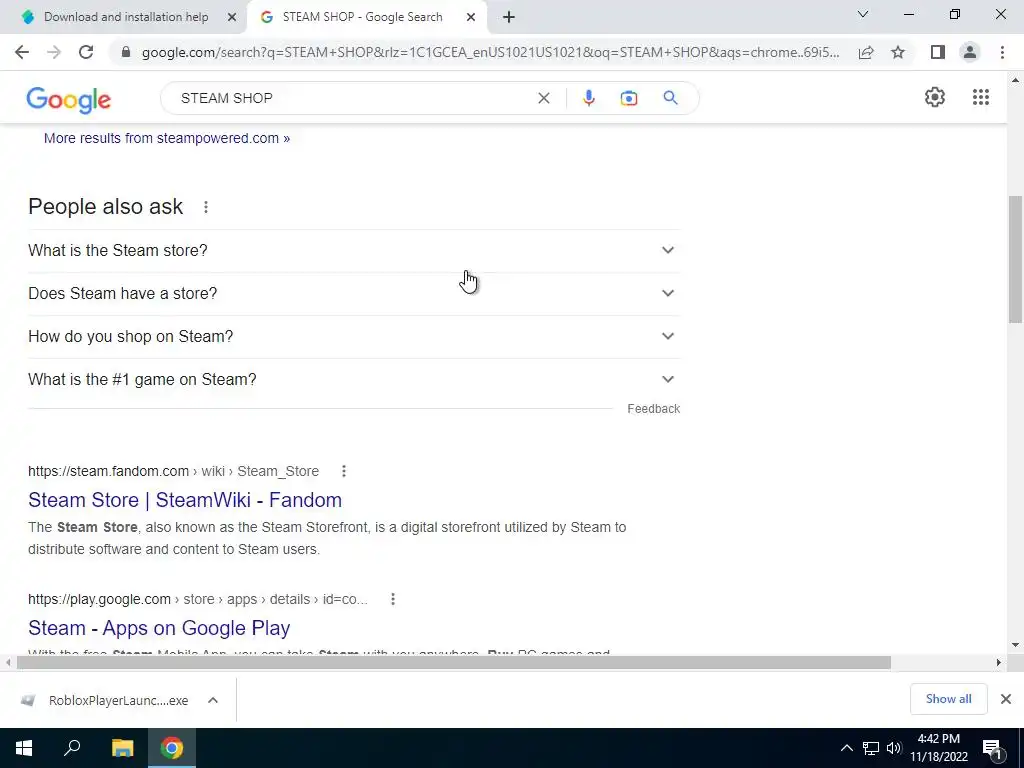
Task: Expand "Does Steam have a store?" question
Action: (x=354, y=293)
